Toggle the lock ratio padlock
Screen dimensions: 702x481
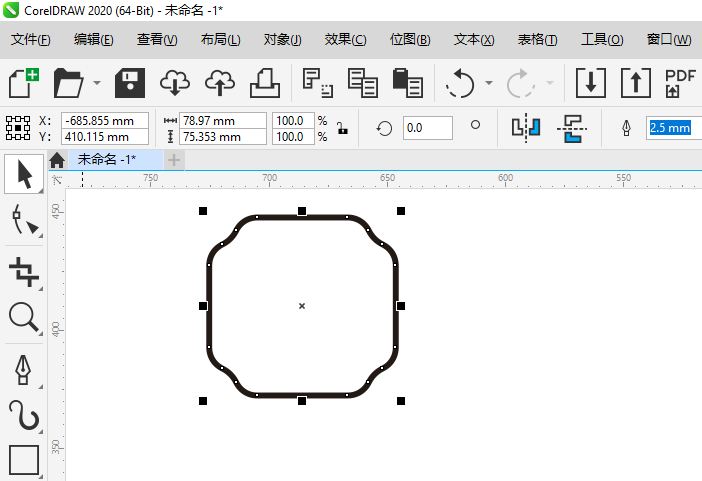tap(343, 129)
